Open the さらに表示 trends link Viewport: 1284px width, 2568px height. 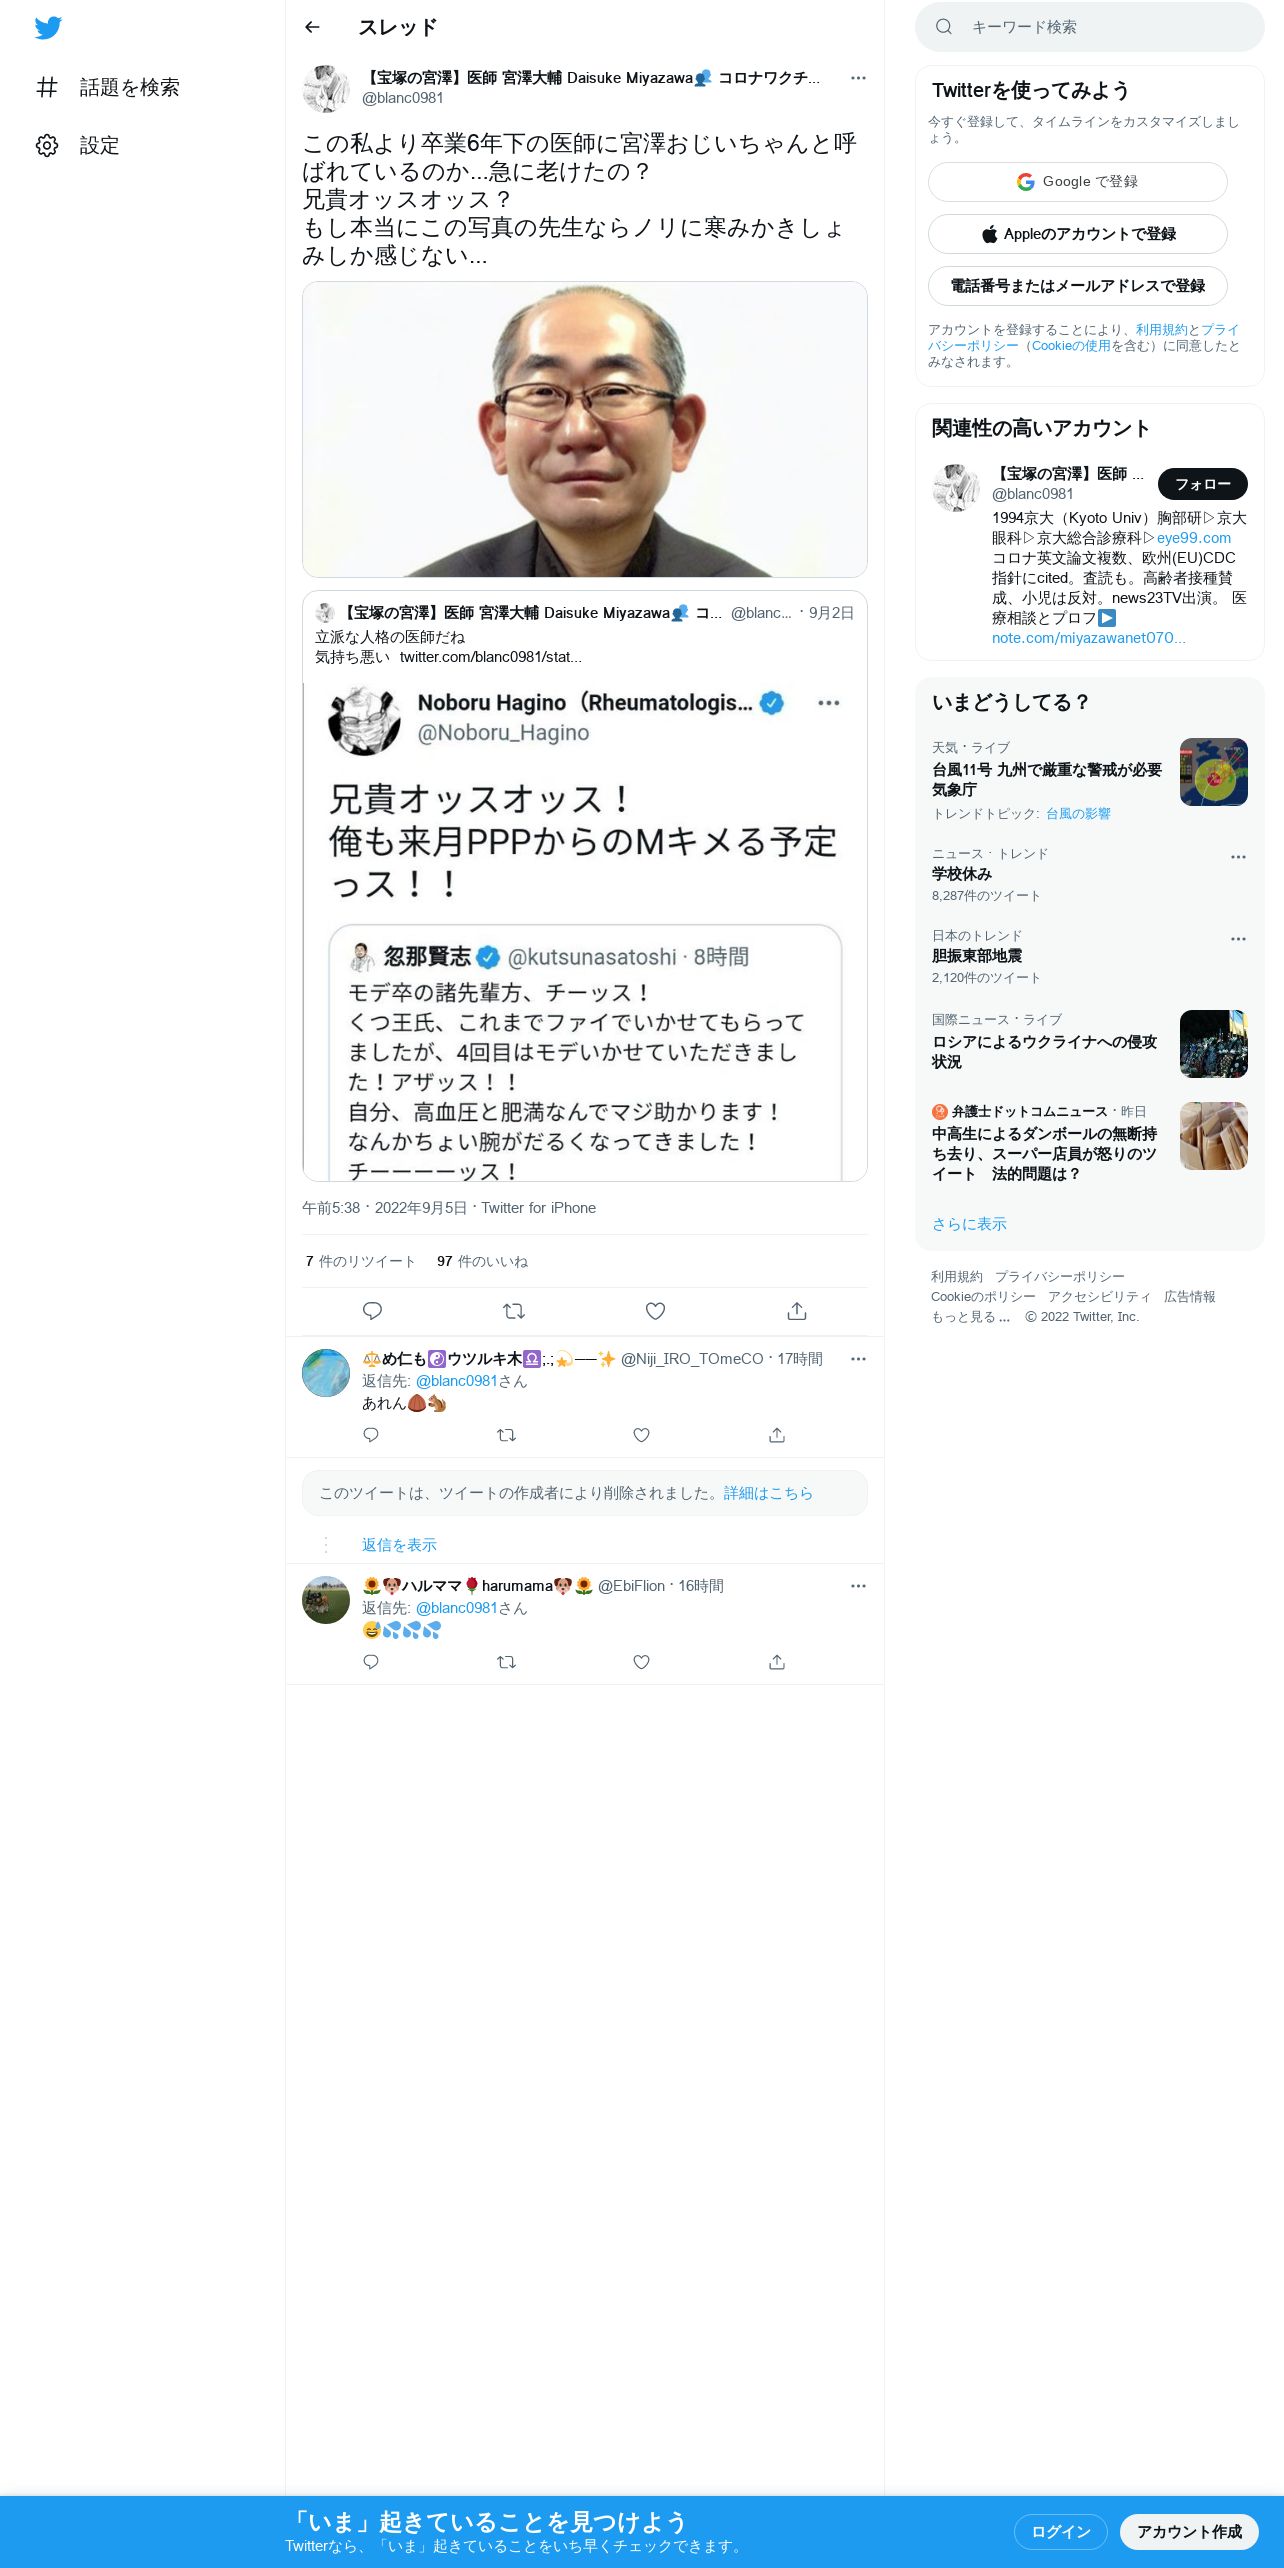pyautogui.click(x=969, y=1224)
